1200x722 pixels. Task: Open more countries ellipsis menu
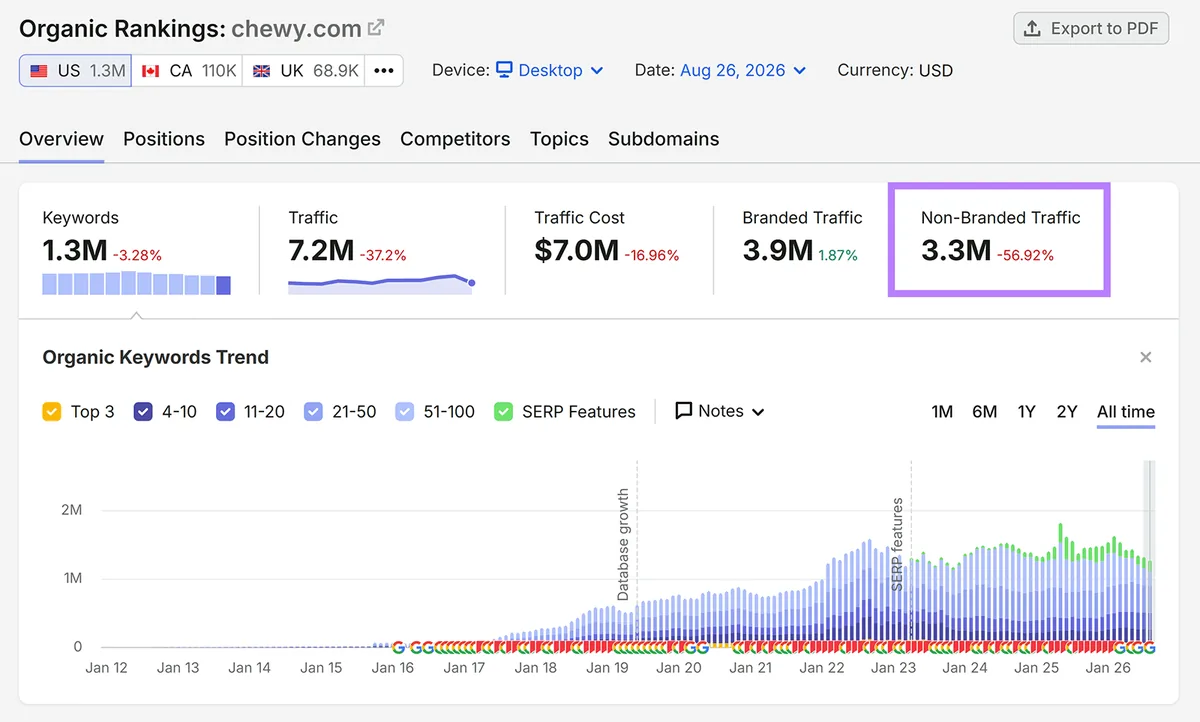384,71
